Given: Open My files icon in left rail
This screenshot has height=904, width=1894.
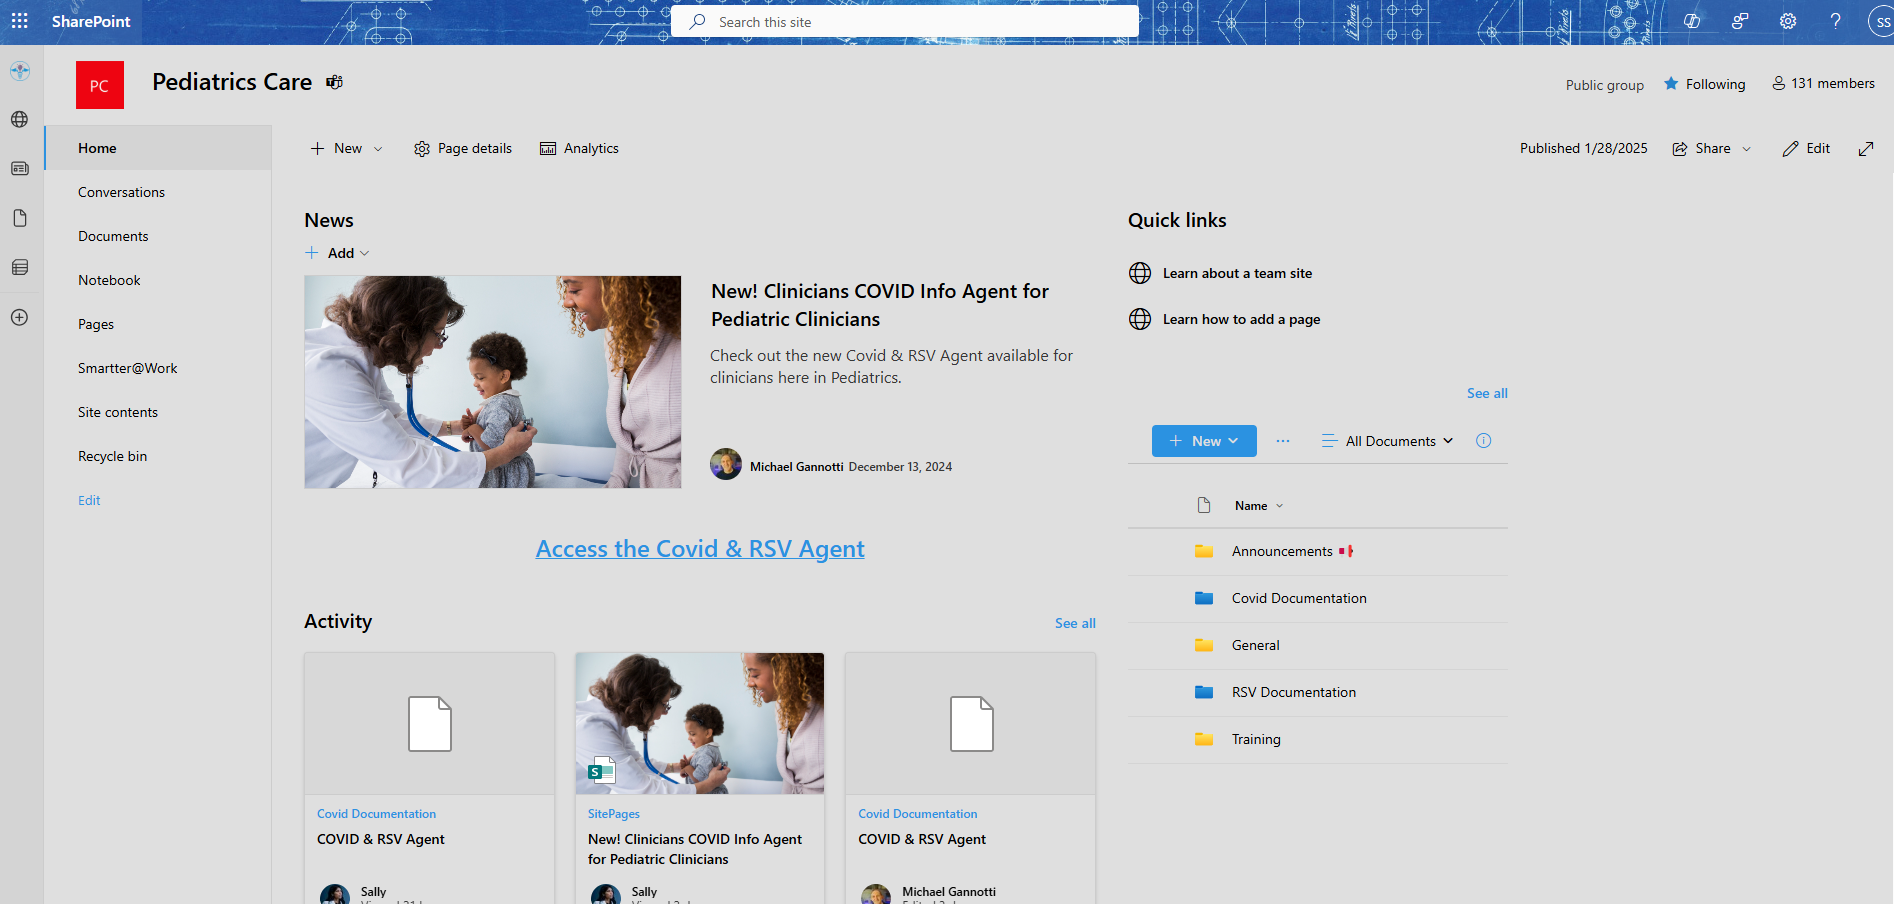Looking at the screenshot, I should point(19,218).
